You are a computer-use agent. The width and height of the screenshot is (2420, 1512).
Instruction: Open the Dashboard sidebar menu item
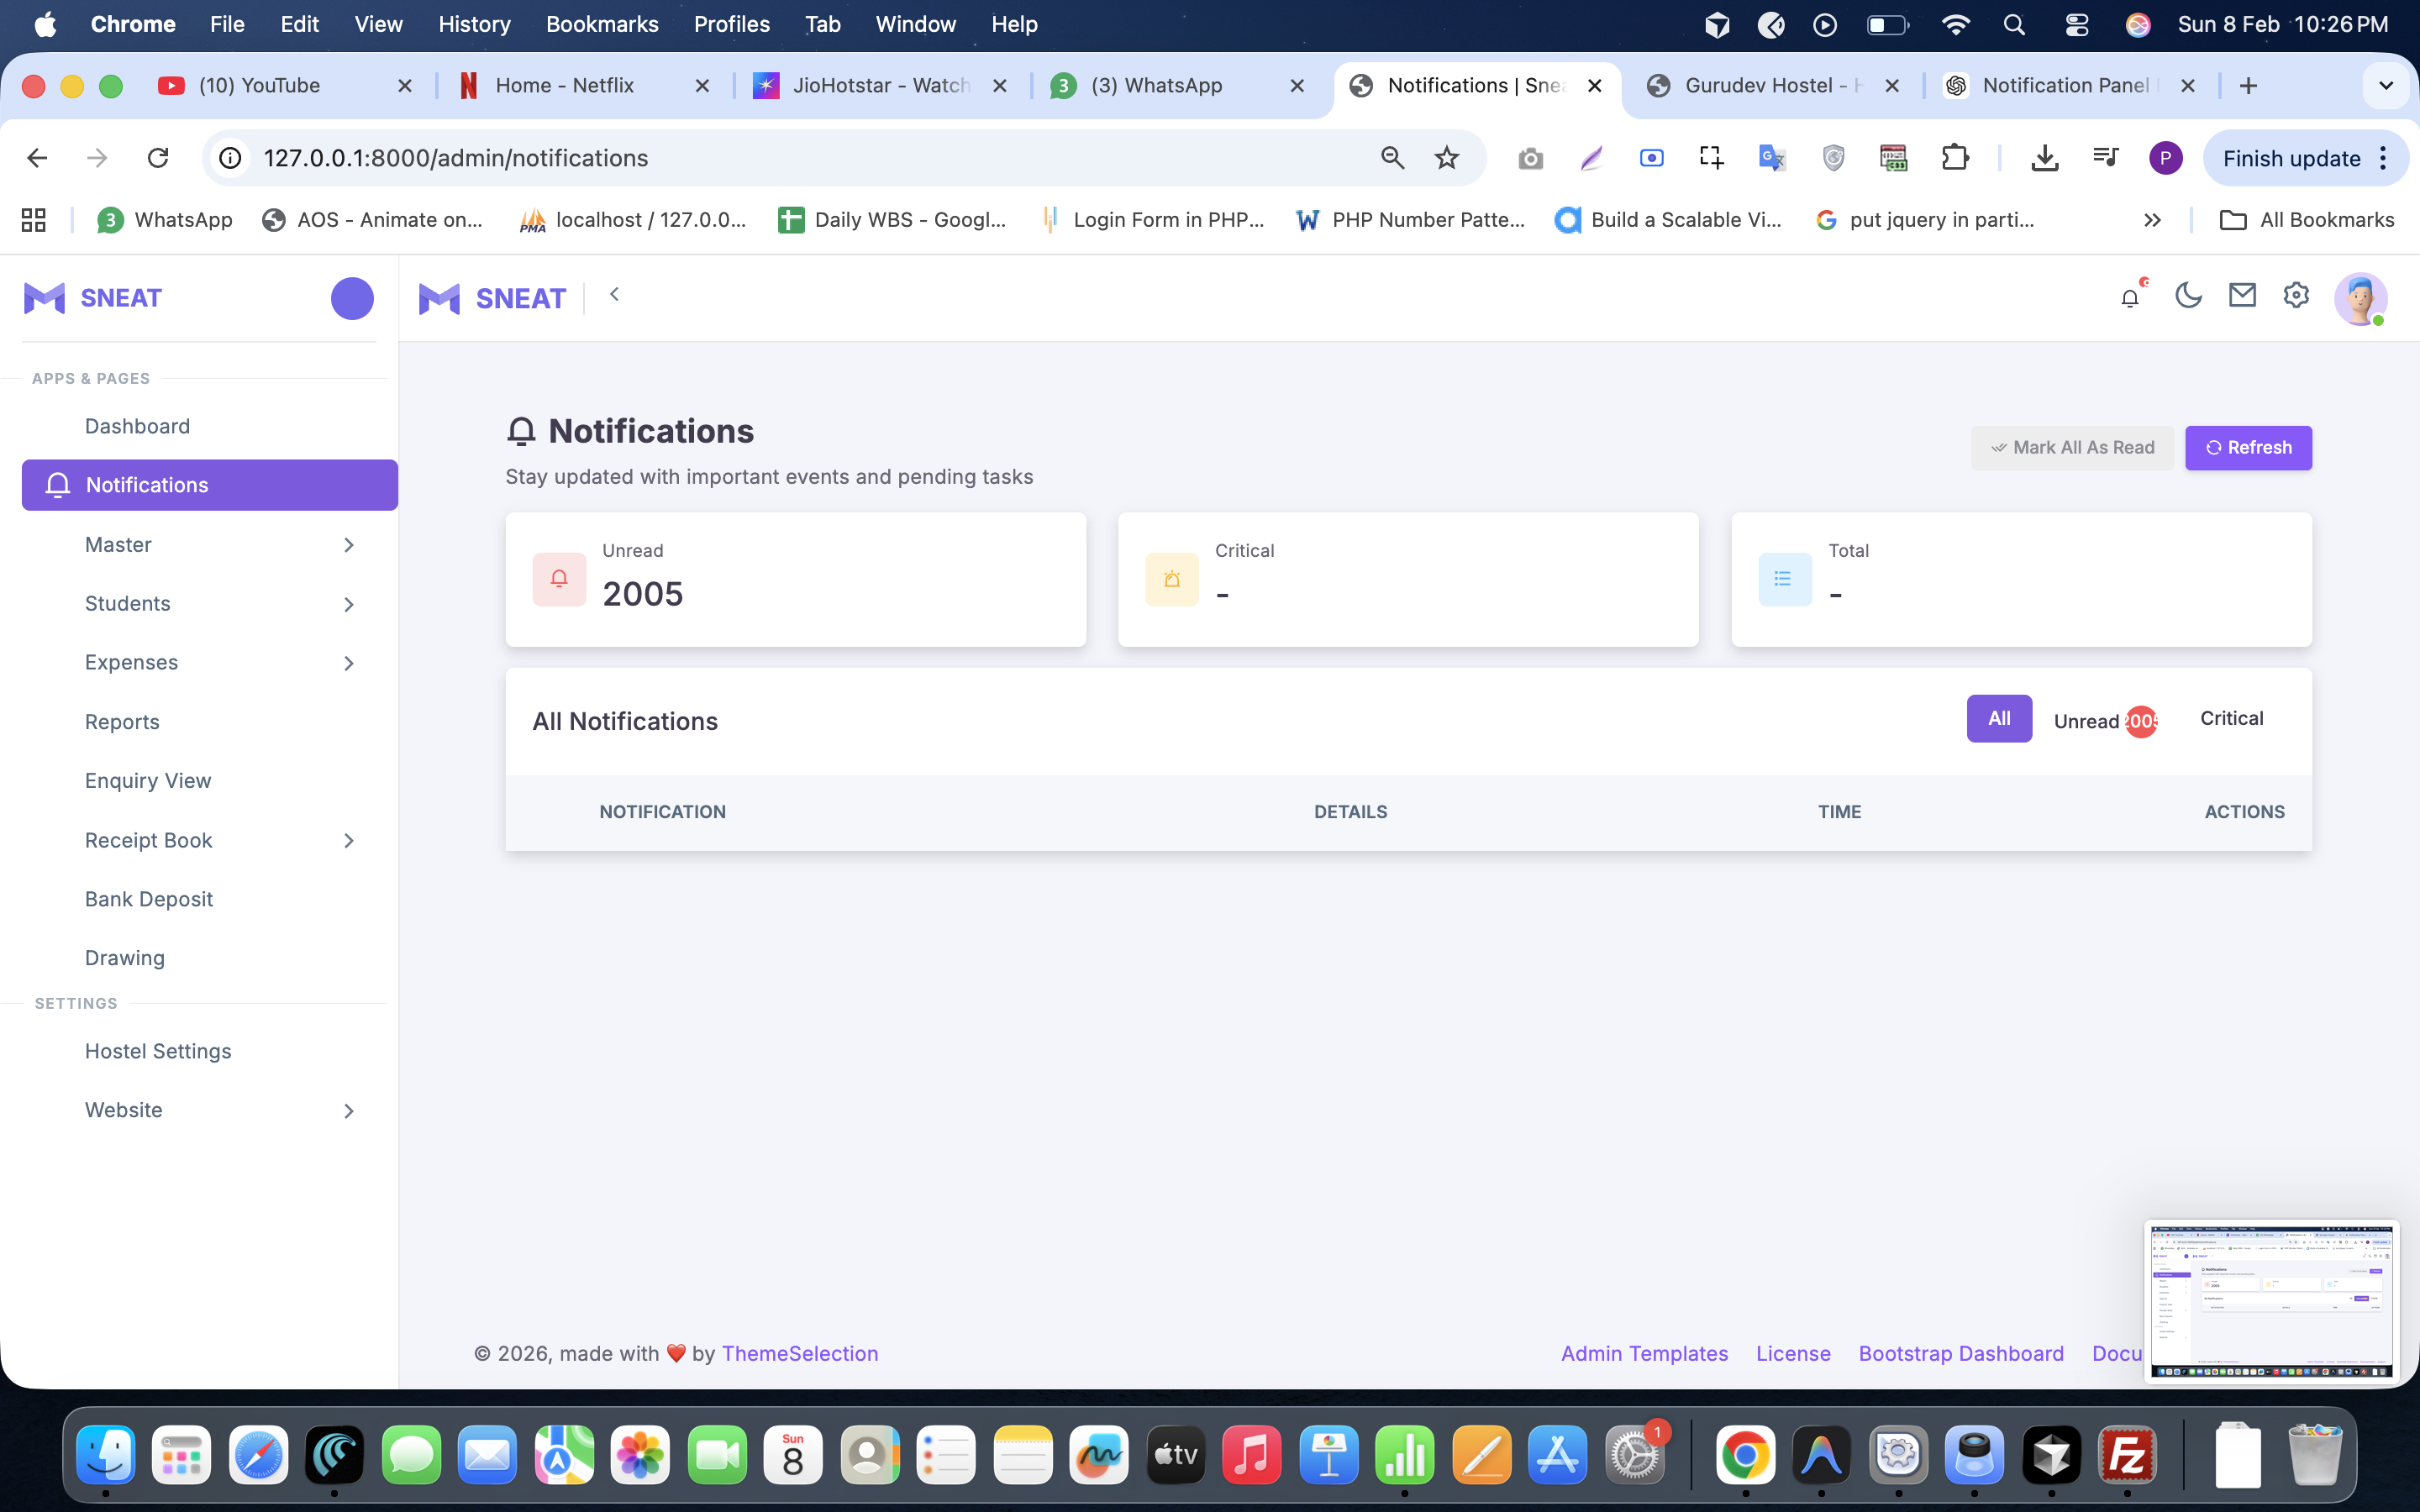(x=137, y=426)
